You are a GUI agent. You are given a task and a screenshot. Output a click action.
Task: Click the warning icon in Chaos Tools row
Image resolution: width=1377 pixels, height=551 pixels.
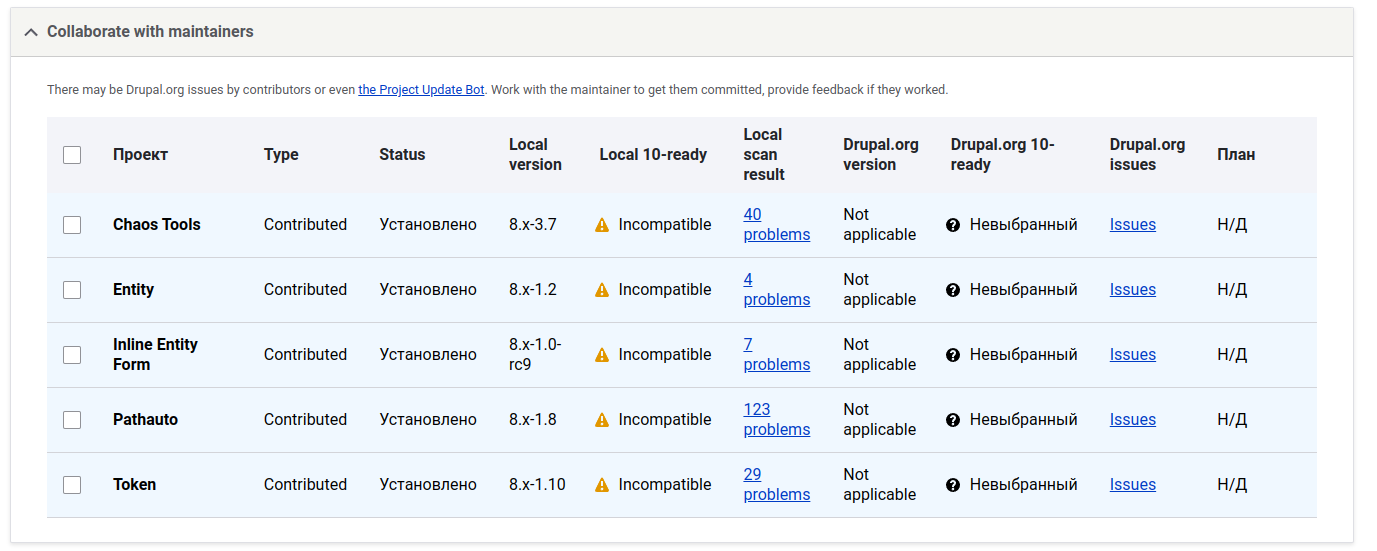click(602, 225)
